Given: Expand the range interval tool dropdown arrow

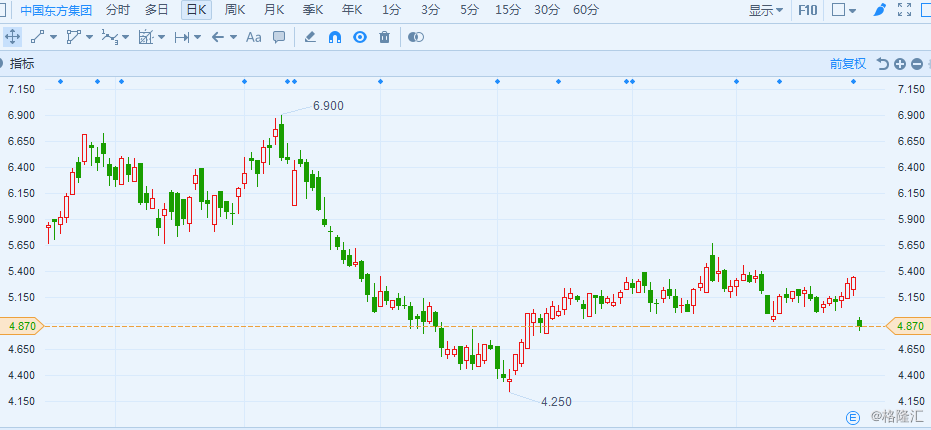Looking at the screenshot, I should [x=198, y=37].
